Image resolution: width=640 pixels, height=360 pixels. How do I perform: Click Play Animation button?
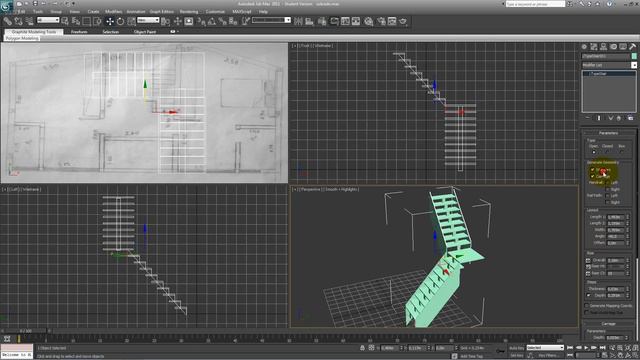pyautogui.click(x=586, y=348)
